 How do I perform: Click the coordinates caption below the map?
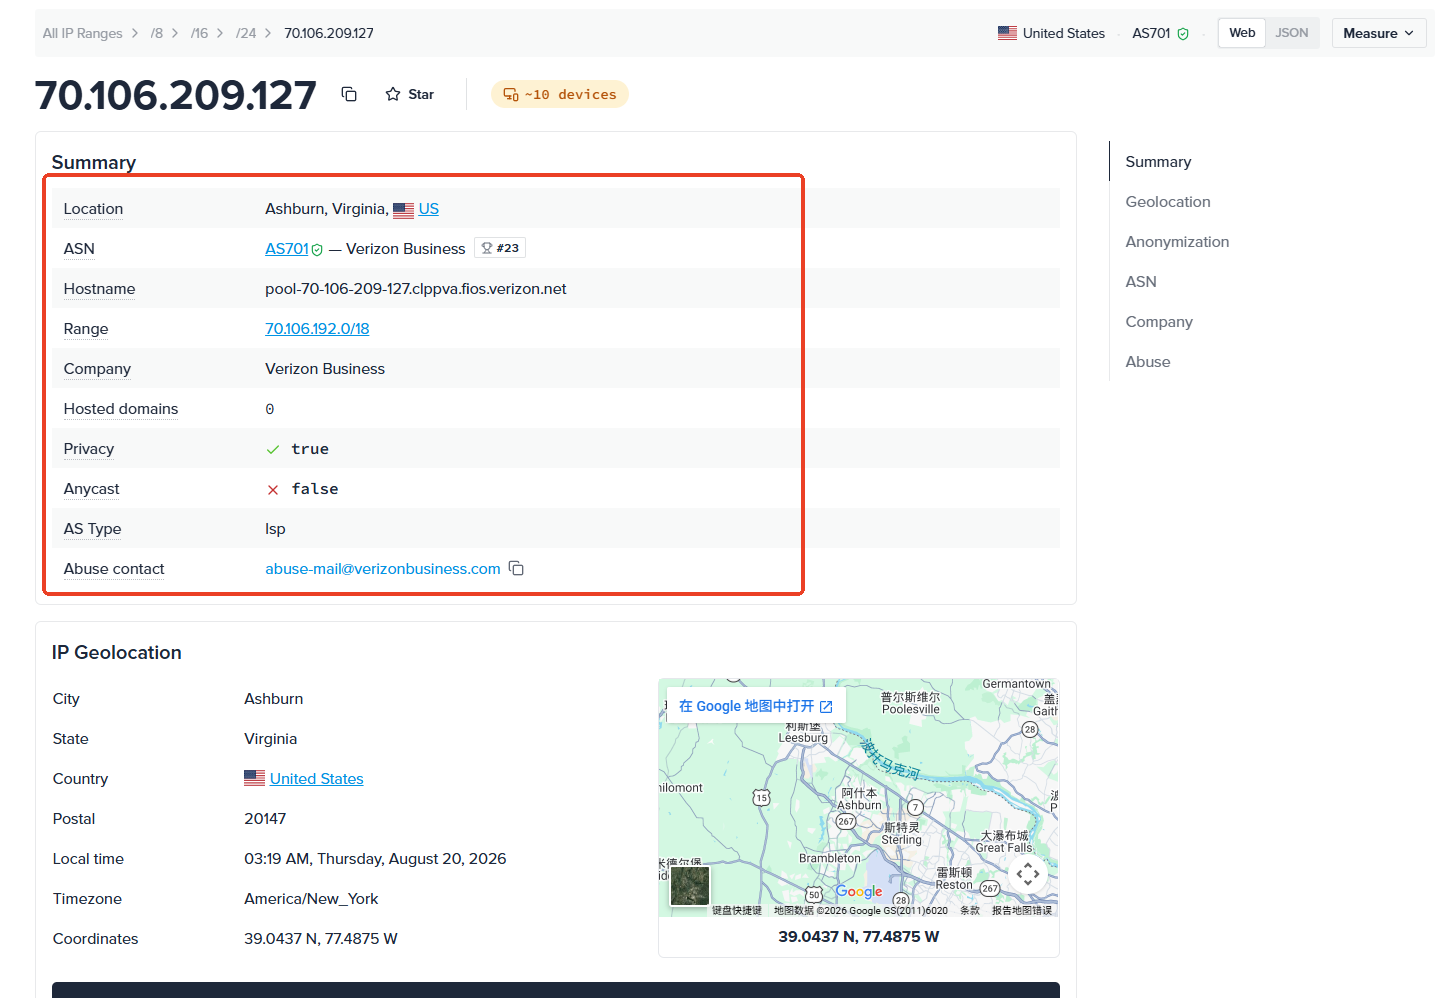pos(859,937)
